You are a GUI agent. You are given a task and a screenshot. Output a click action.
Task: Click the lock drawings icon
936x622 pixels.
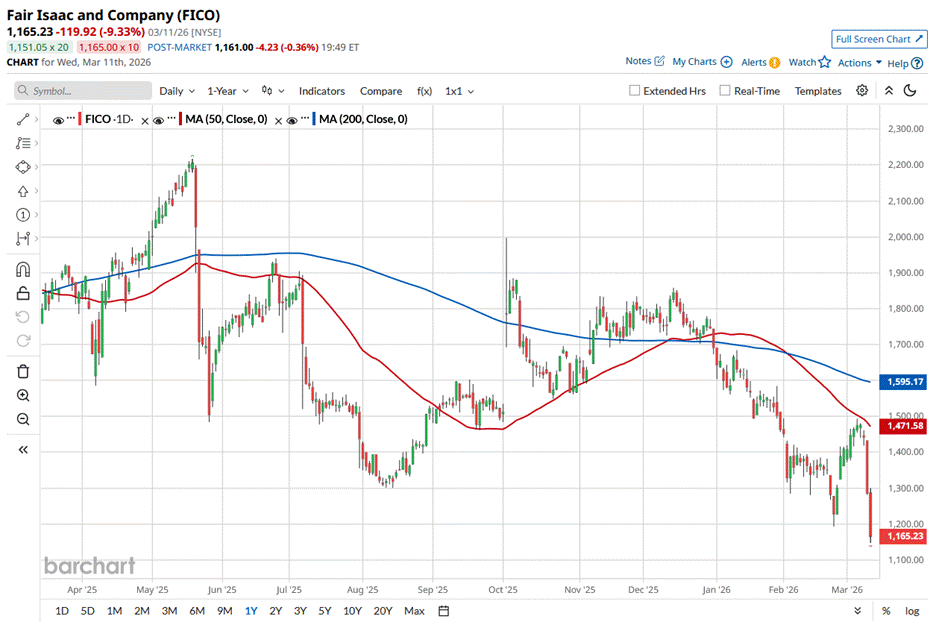[x=23, y=293]
